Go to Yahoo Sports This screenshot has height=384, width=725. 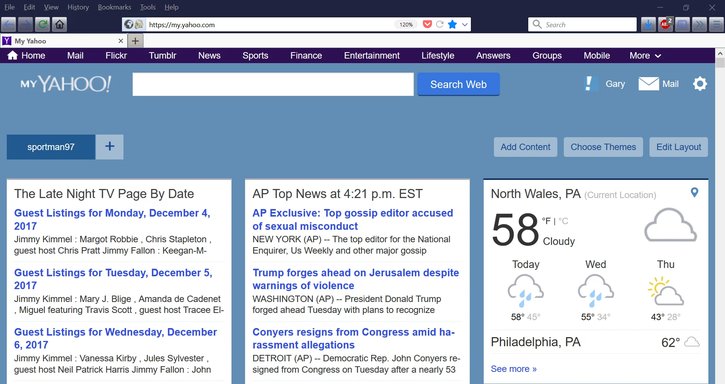pos(255,56)
